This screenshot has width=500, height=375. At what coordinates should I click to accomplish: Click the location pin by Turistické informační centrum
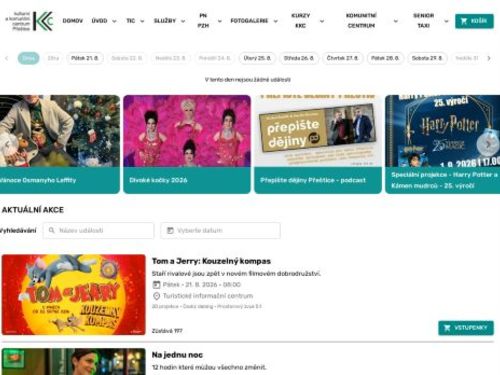[x=156, y=296]
